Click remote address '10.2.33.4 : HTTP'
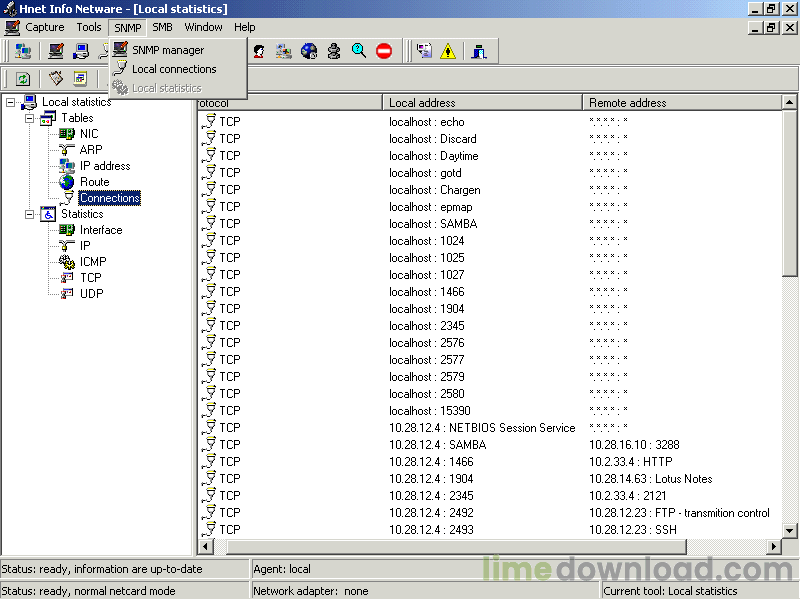The image size is (800, 600). 631,462
